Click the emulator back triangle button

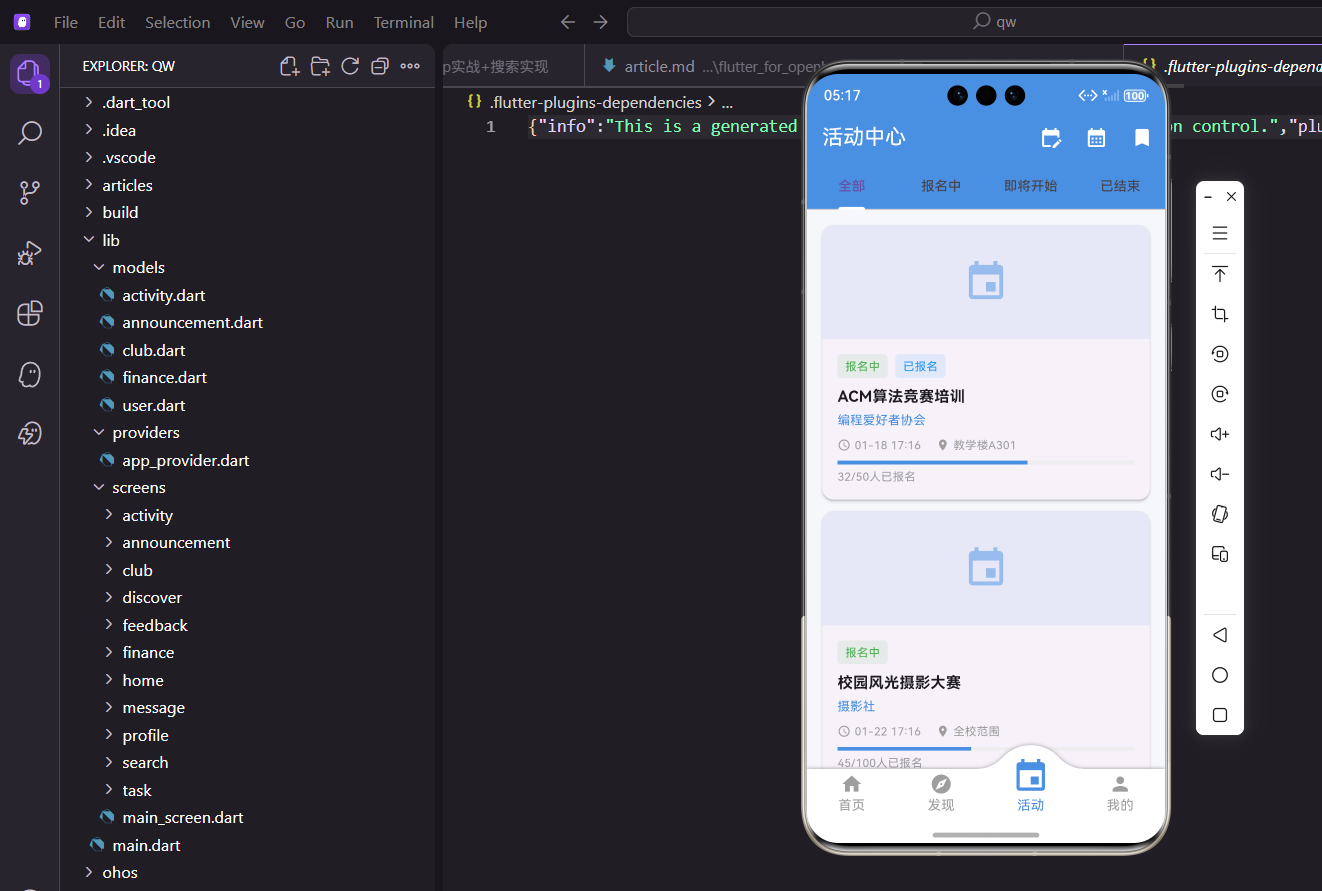(1220, 635)
